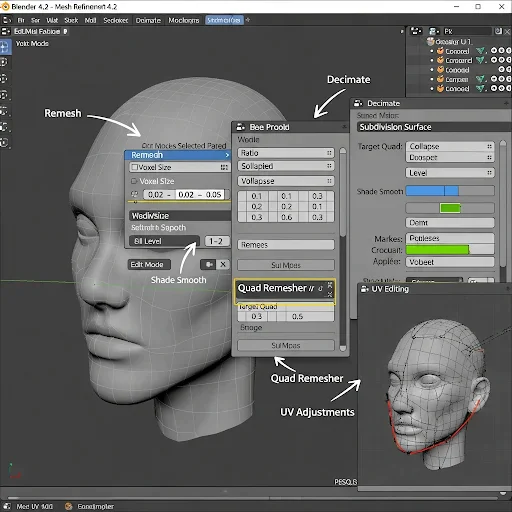Click the green modifier triangle on the Conoed row
512x512 pixels.
(x=480, y=89)
